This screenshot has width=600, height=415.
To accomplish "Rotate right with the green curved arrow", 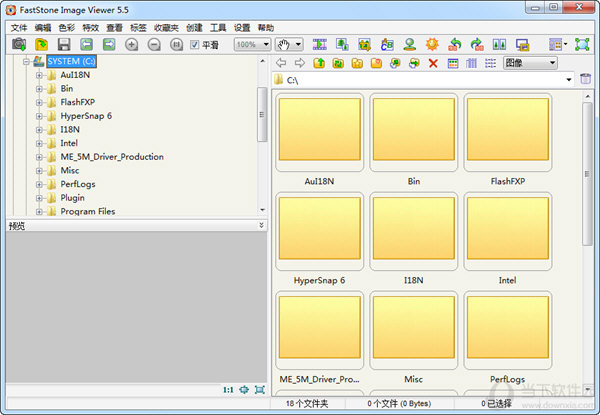I will [x=477, y=44].
